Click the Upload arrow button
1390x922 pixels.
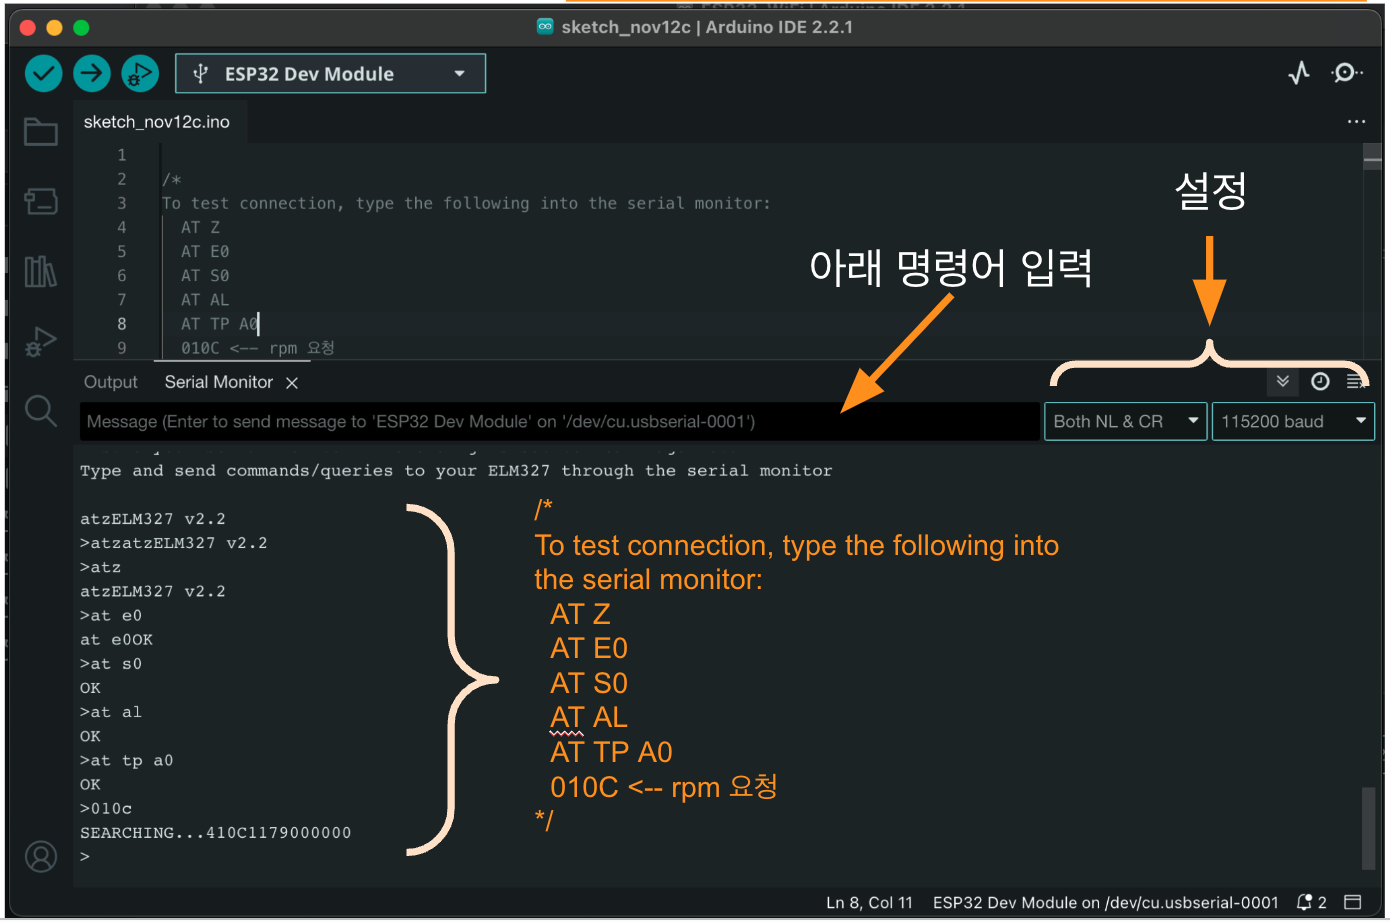point(92,73)
